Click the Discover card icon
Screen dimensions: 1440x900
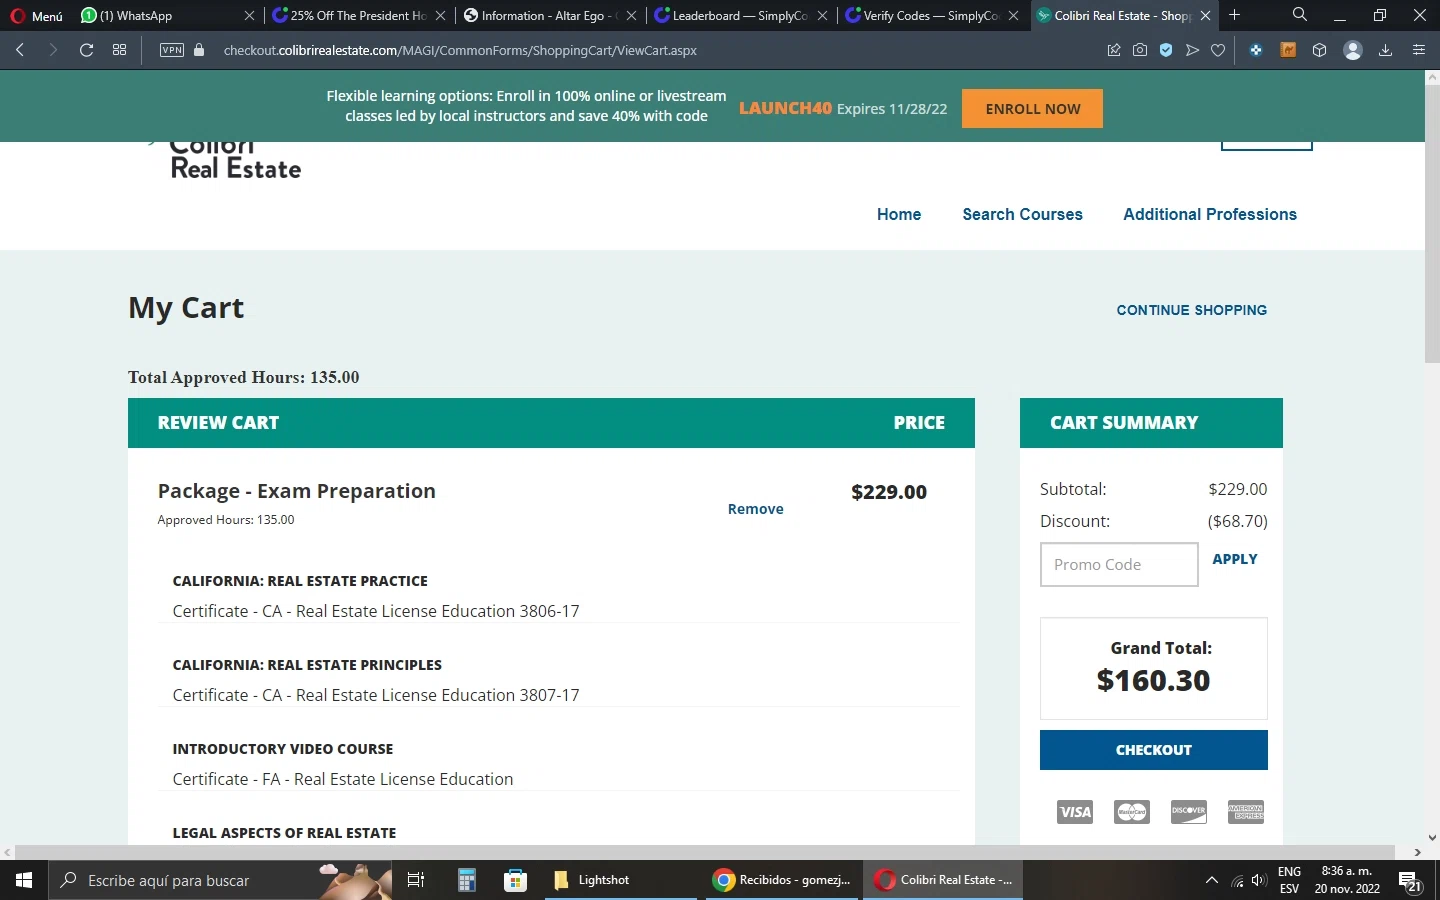pyautogui.click(x=1189, y=811)
